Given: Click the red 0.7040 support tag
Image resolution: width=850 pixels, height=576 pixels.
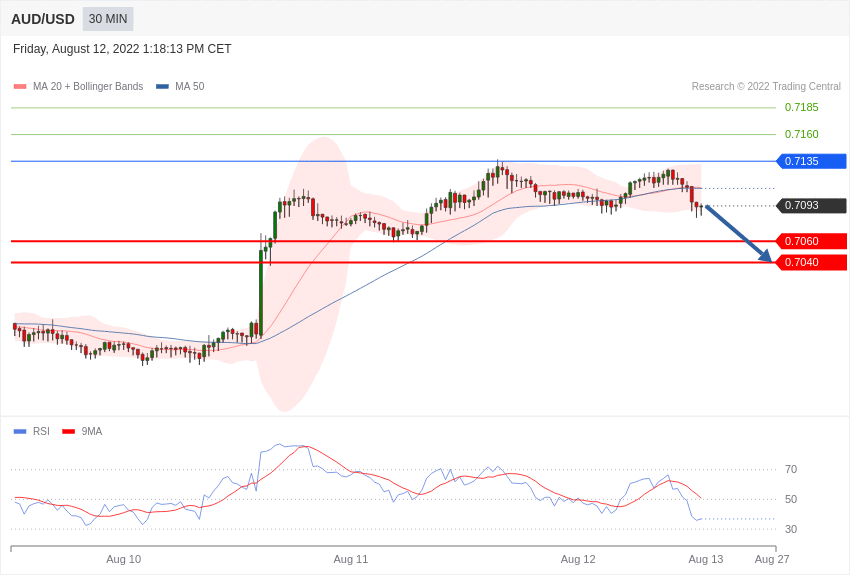Looking at the screenshot, I should [811, 262].
